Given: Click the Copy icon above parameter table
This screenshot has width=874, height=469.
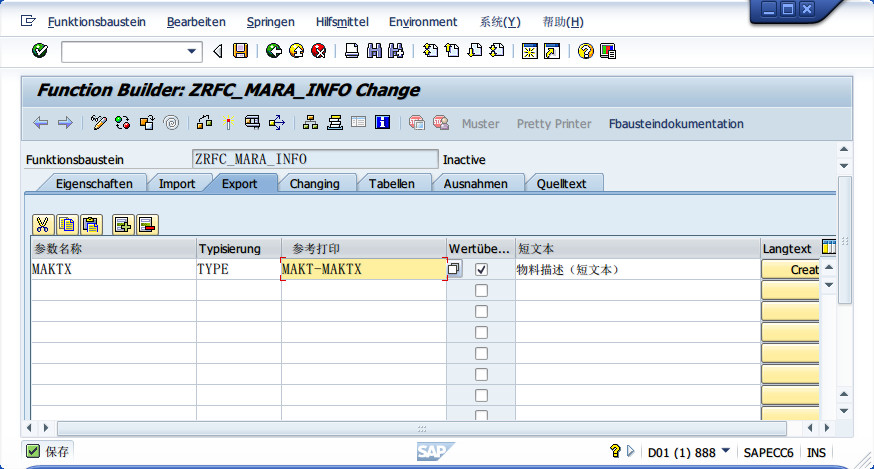Looking at the screenshot, I should [x=67, y=225].
